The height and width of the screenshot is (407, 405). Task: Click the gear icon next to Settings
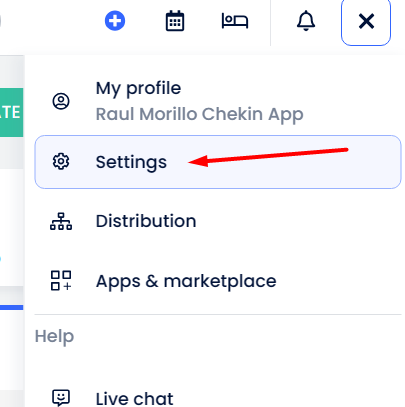point(61,162)
